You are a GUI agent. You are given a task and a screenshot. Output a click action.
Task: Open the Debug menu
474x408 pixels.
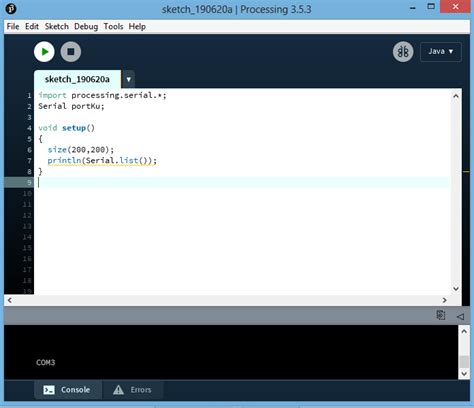tap(86, 26)
